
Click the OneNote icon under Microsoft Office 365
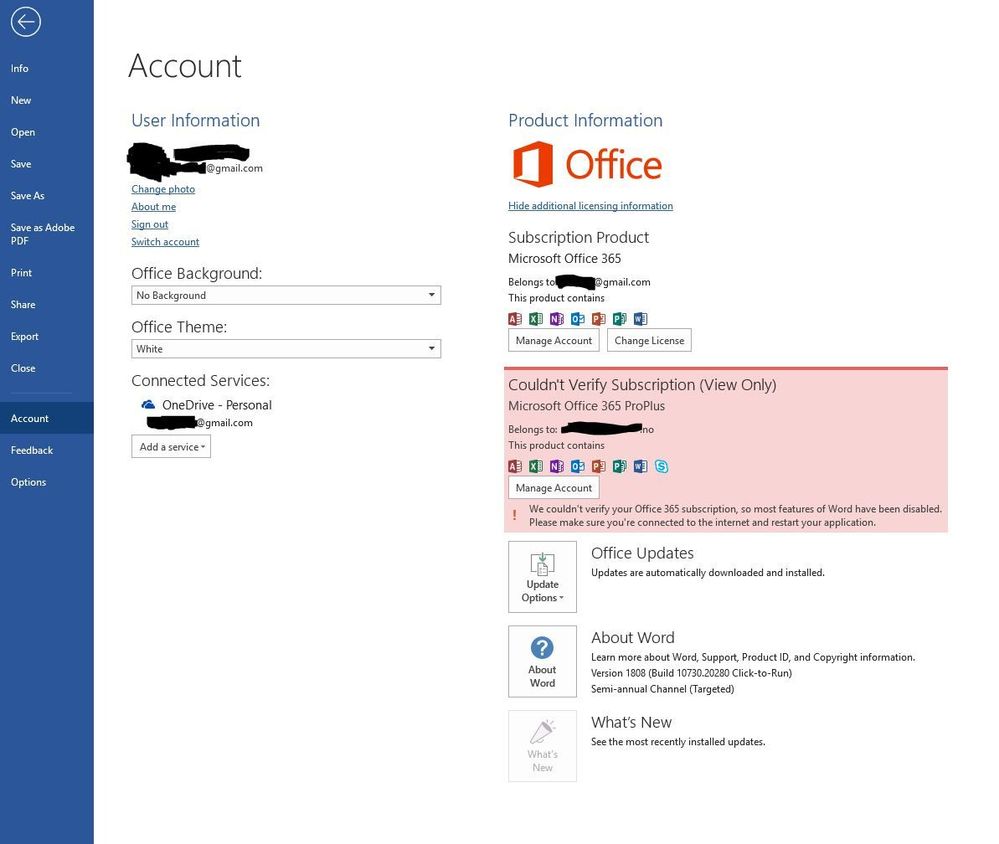pos(557,318)
